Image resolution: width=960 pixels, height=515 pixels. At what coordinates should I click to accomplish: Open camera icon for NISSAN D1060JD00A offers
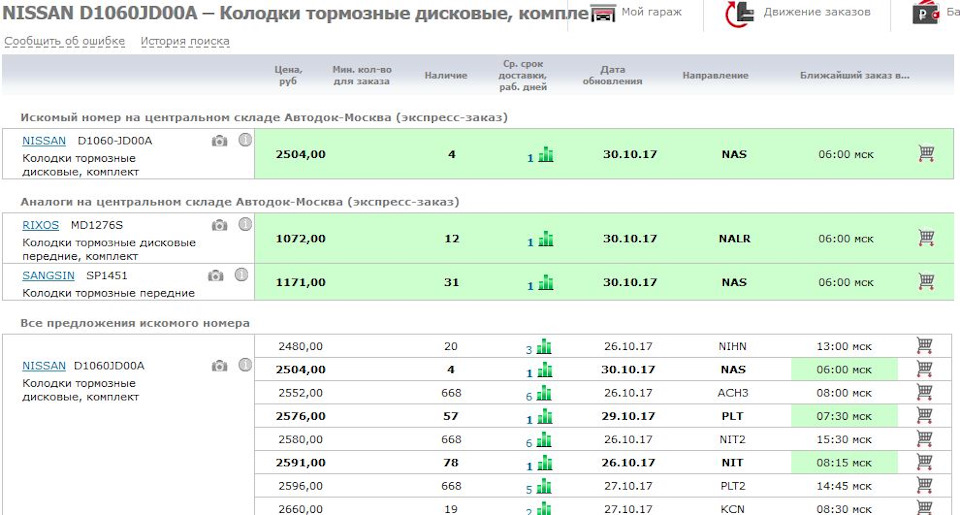pyautogui.click(x=219, y=366)
